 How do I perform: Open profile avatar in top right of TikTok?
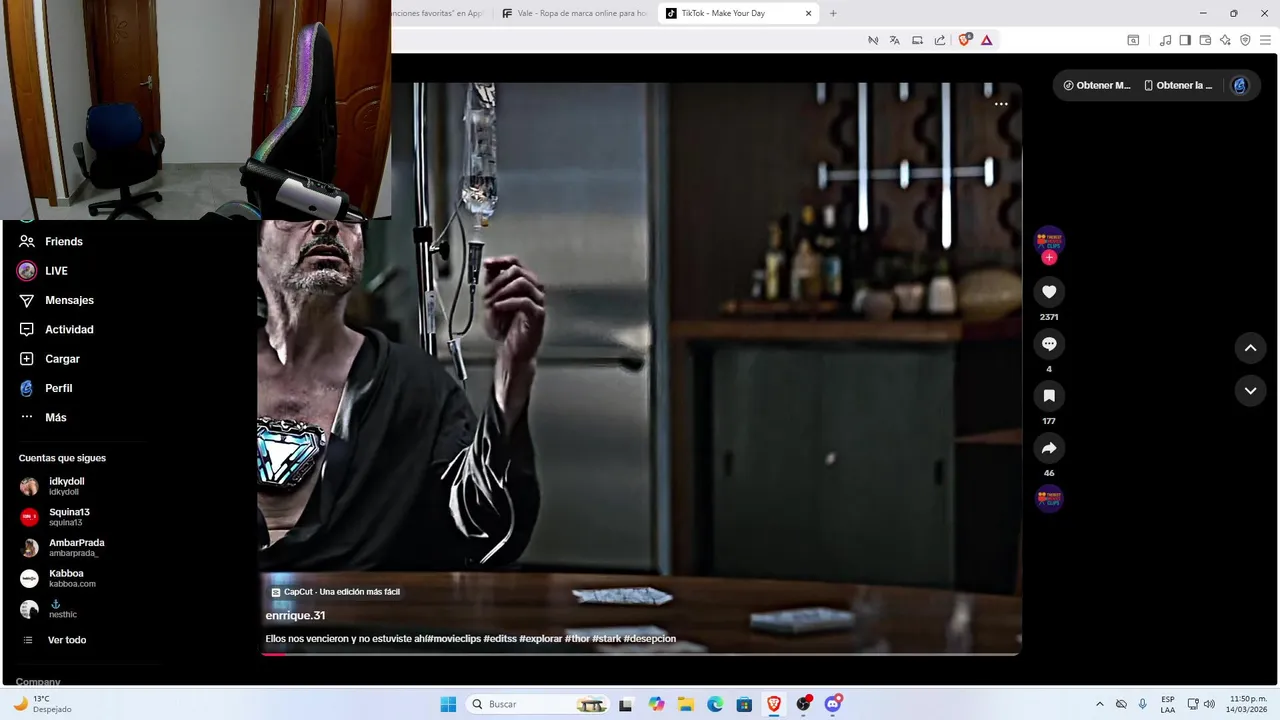coord(1240,85)
